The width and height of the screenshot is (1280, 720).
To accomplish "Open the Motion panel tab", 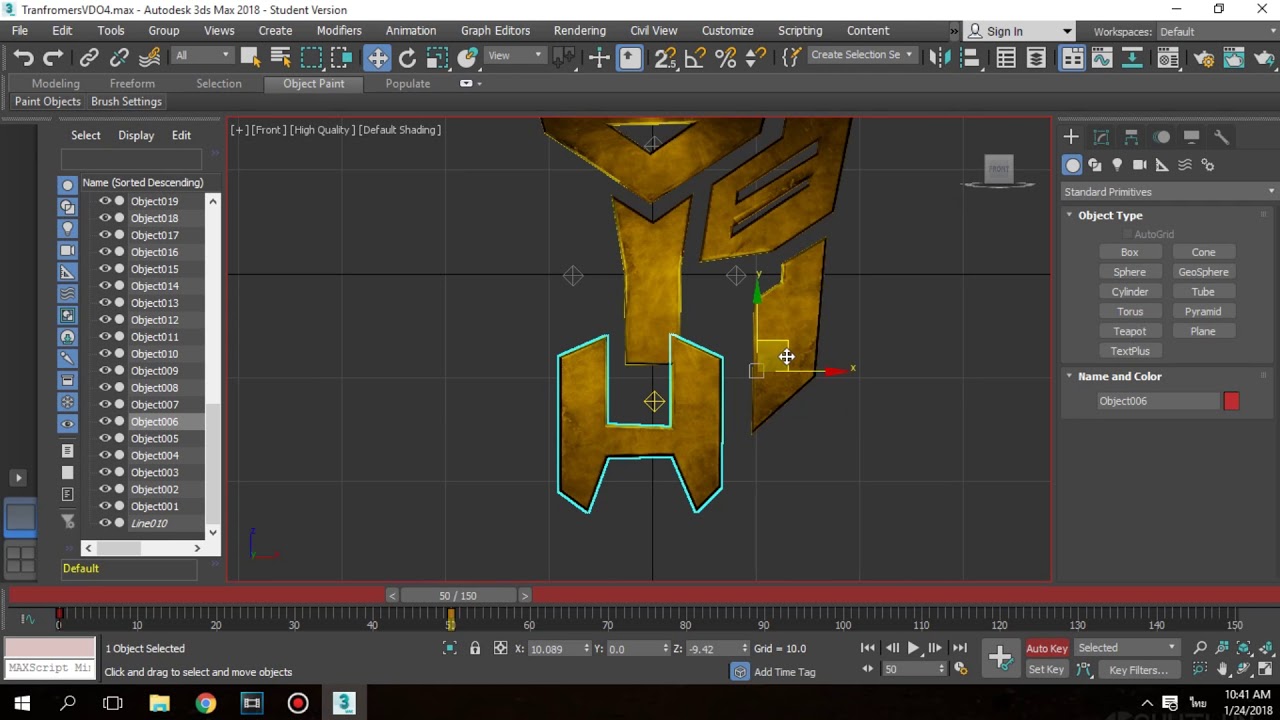I will click(x=1162, y=137).
